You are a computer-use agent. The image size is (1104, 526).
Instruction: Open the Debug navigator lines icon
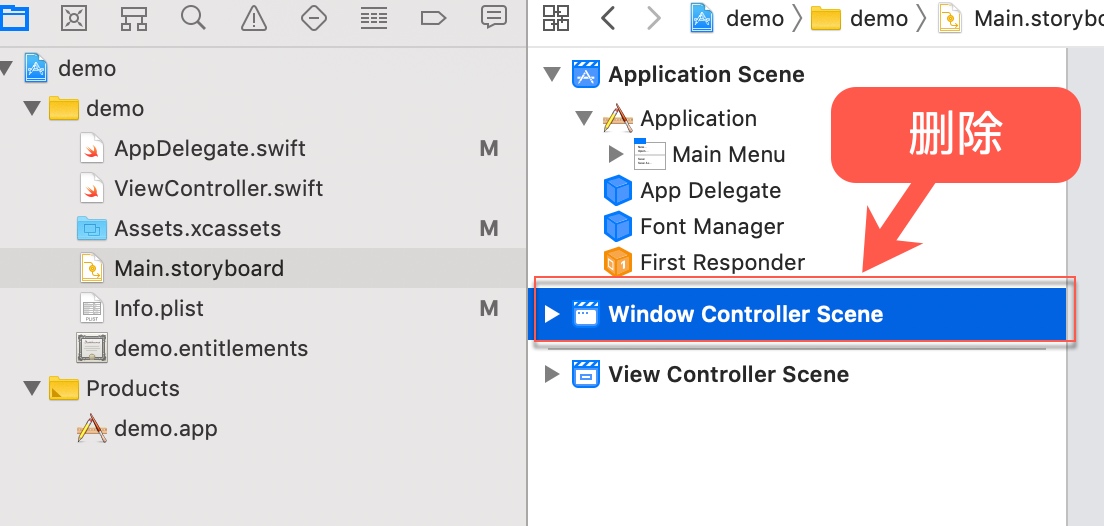(374, 18)
